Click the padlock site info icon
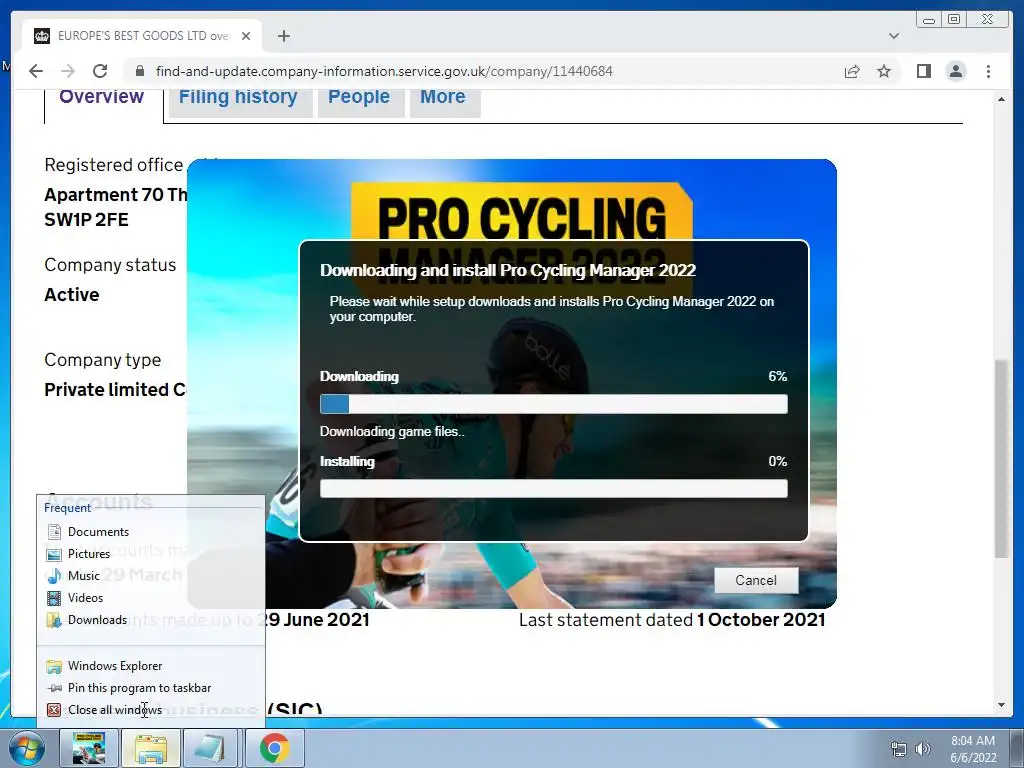This screenshot has width=1024, height=768. pos(139,71)
